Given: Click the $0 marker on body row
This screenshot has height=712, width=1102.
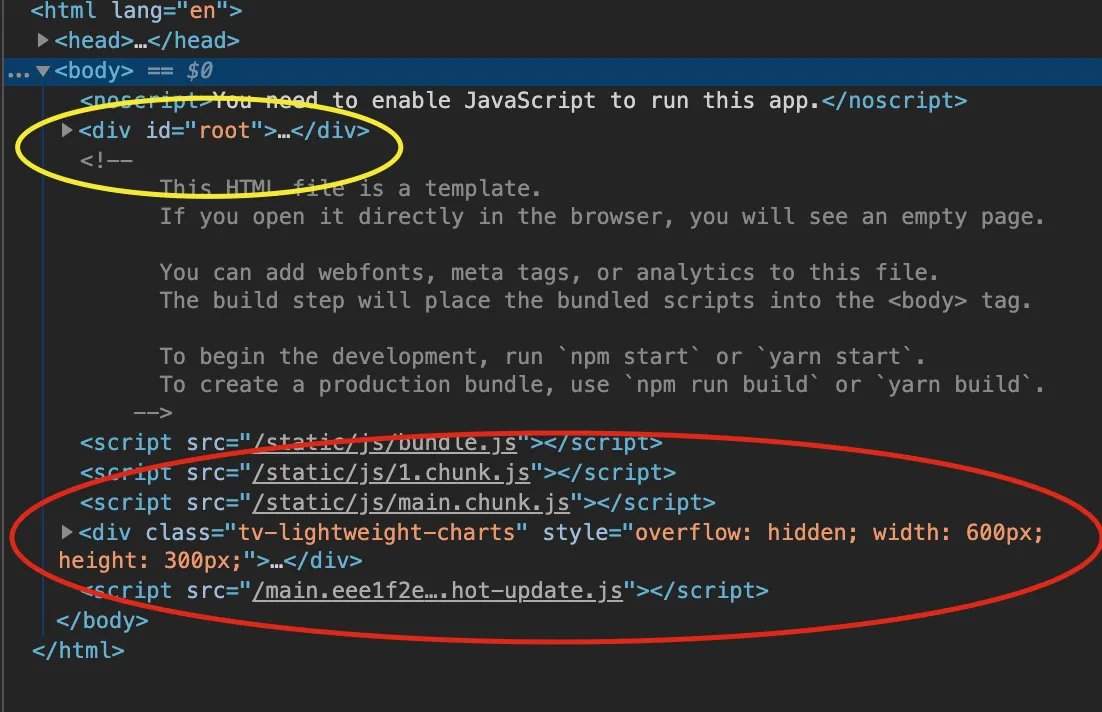Looking at the screenshot, I should [200, 70].
